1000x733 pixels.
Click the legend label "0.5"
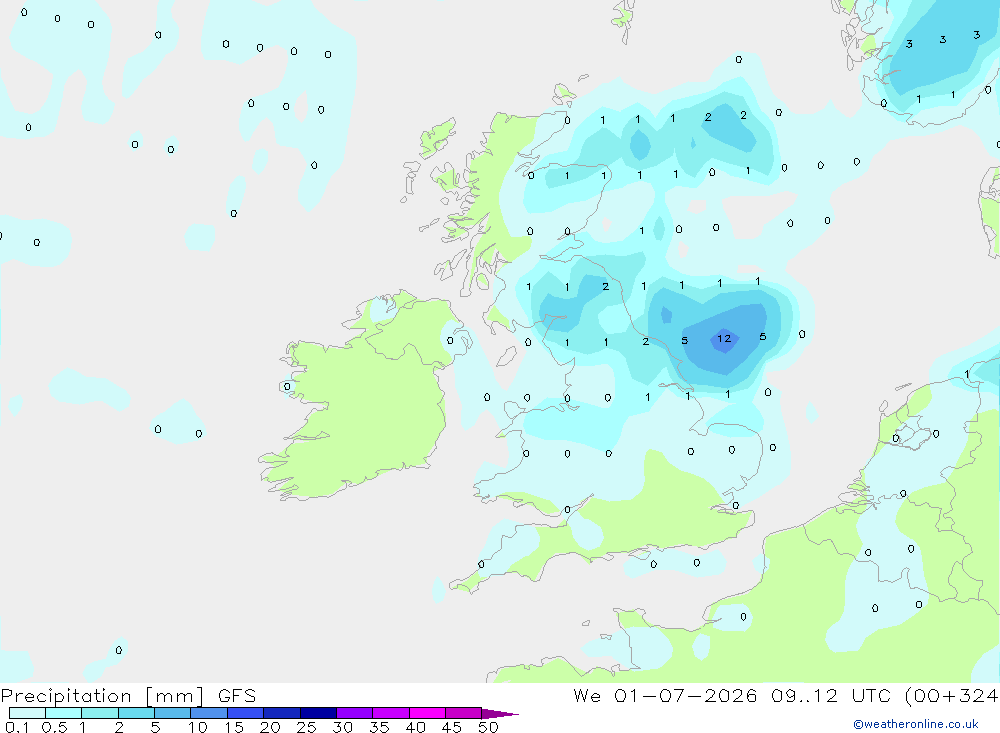coord(54,727)
